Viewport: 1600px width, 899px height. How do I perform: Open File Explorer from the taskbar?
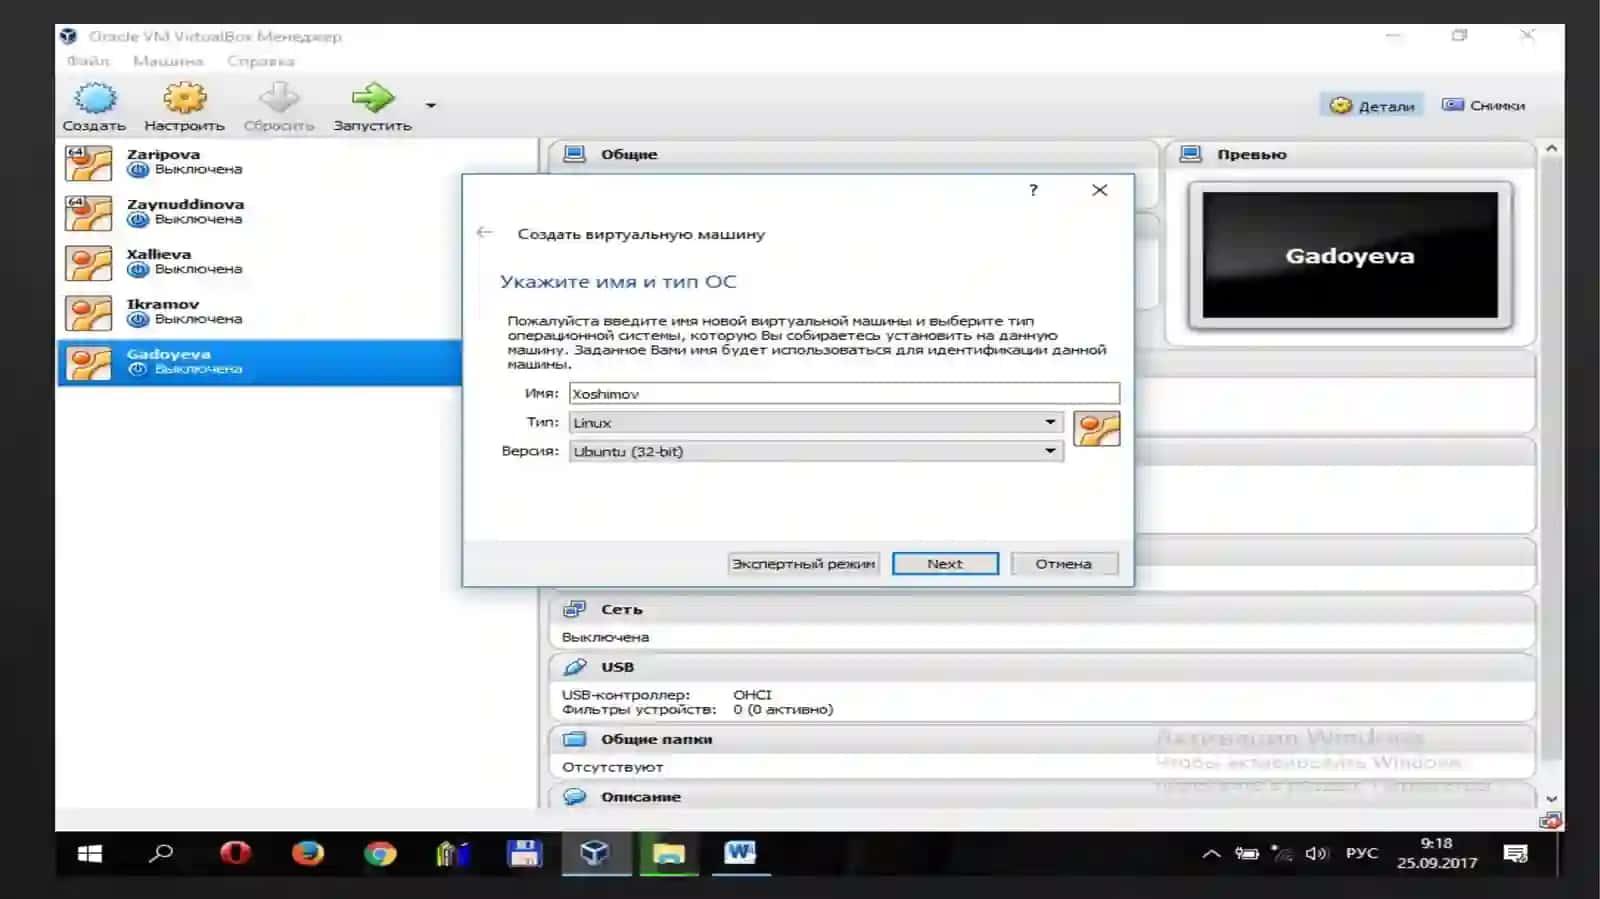(x=668, y=853)
